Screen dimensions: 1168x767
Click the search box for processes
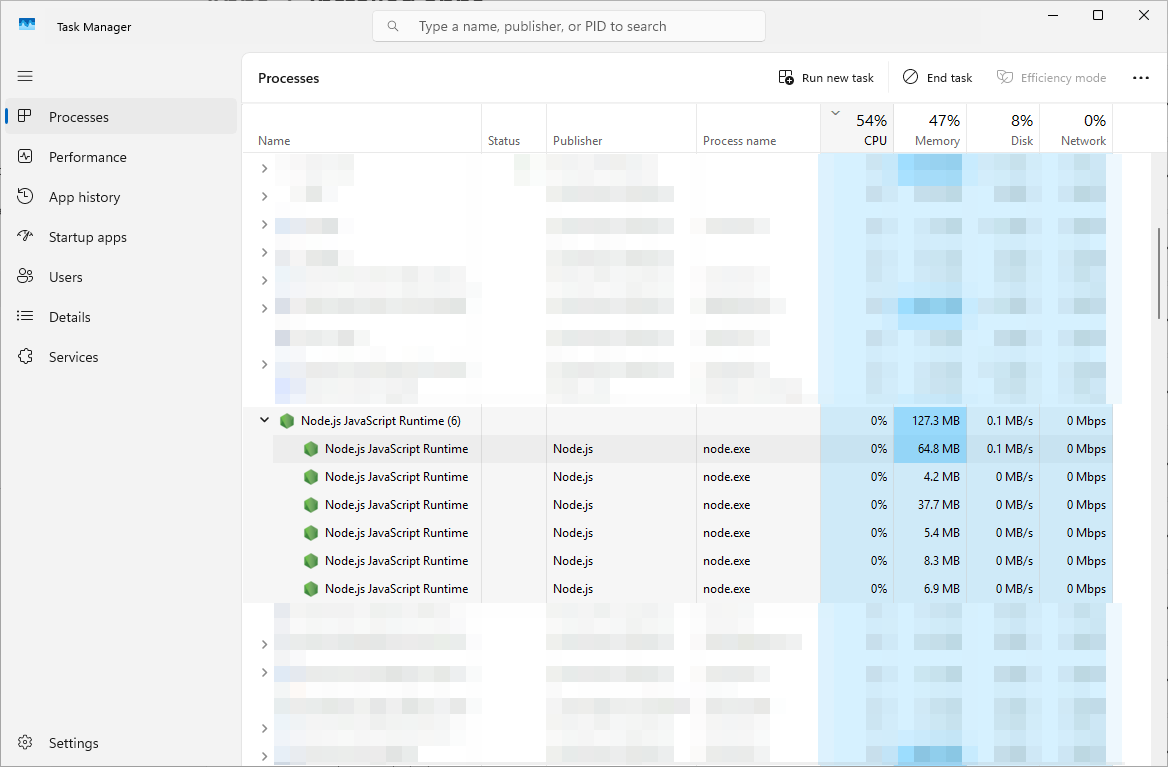coord(568,26)
